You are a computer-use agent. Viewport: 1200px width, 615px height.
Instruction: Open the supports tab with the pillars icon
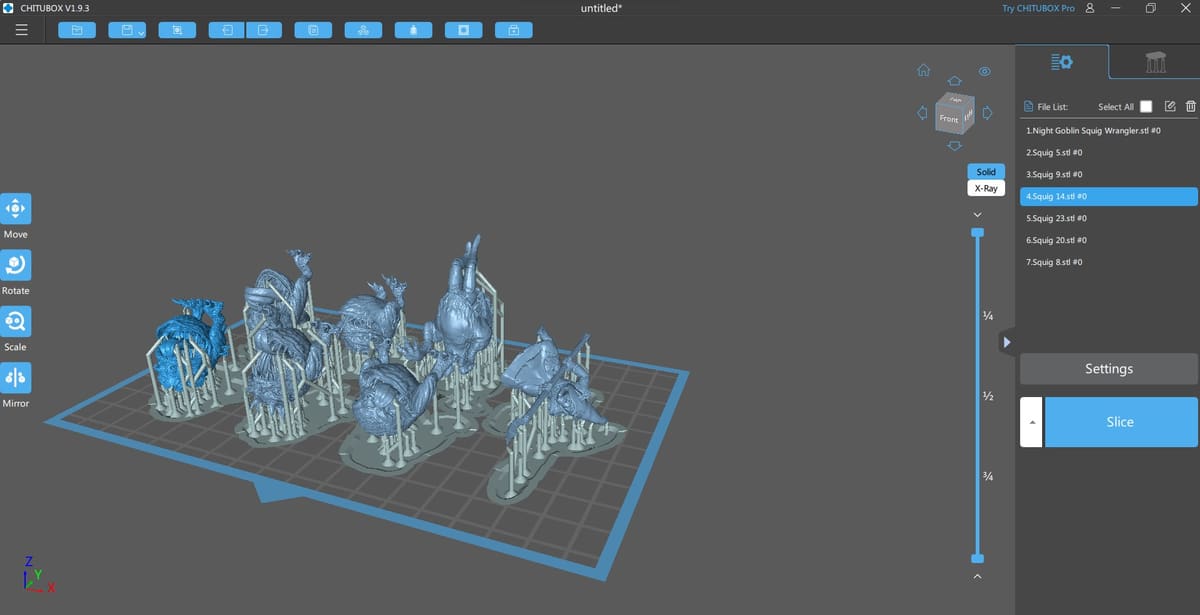click(1155, 62)
